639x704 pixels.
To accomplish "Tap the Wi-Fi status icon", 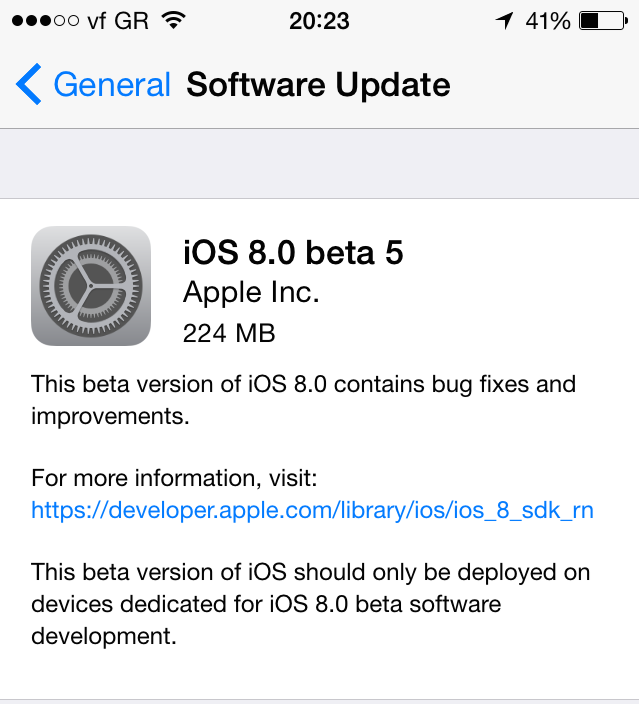I will (x=173, y=20).
